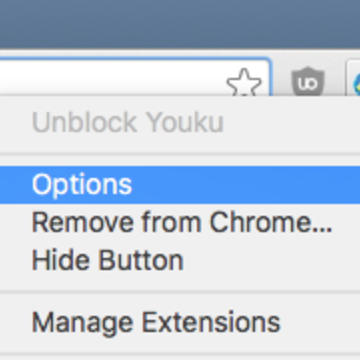Screen dimensions: 360x360
Task: Bookmark this page with the star
Action: 244,83
